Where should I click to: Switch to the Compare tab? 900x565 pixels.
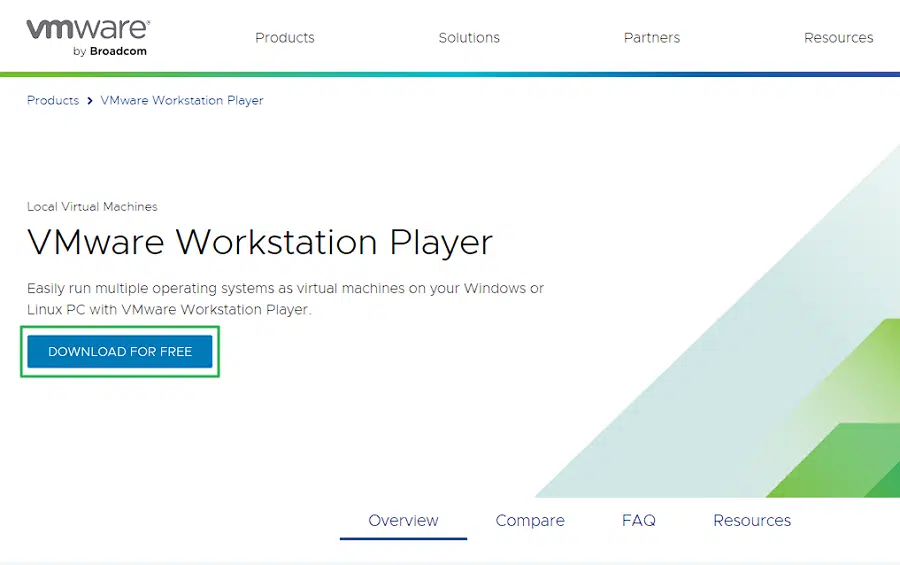(530, 521)
